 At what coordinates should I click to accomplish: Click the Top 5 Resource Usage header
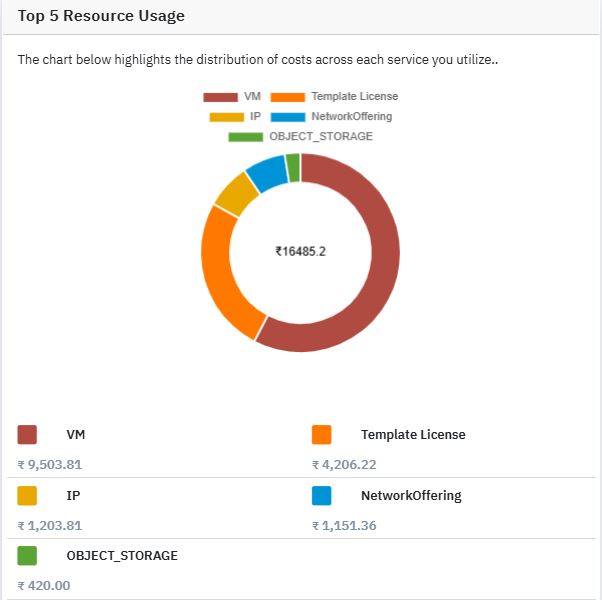click(101, 16)
